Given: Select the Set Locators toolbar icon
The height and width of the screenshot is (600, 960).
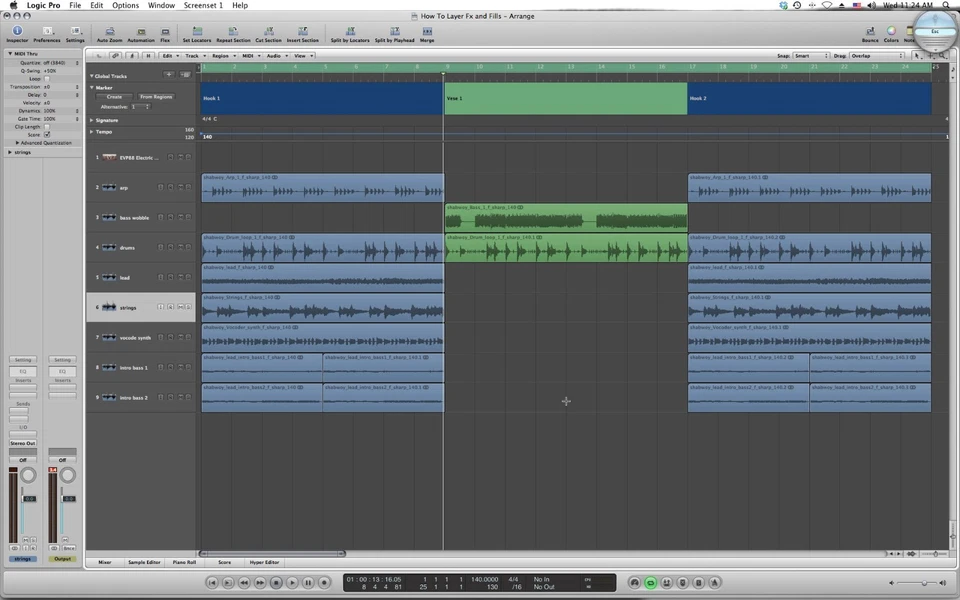Looking at the screenshot, I should [x=196, y=31].
